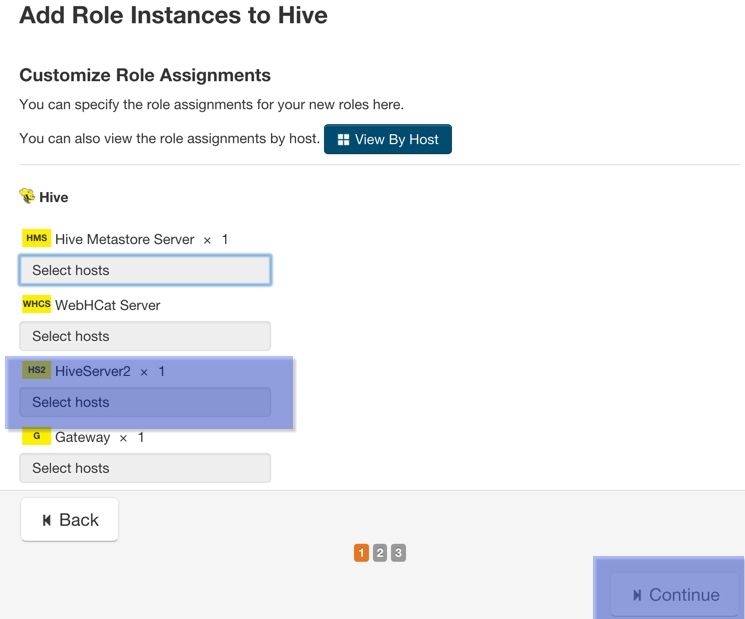Image resolution: width=745 pixels, height=619 pixels.
Task: Click the yellow HMS role badge
Action: tap(36, 239)
